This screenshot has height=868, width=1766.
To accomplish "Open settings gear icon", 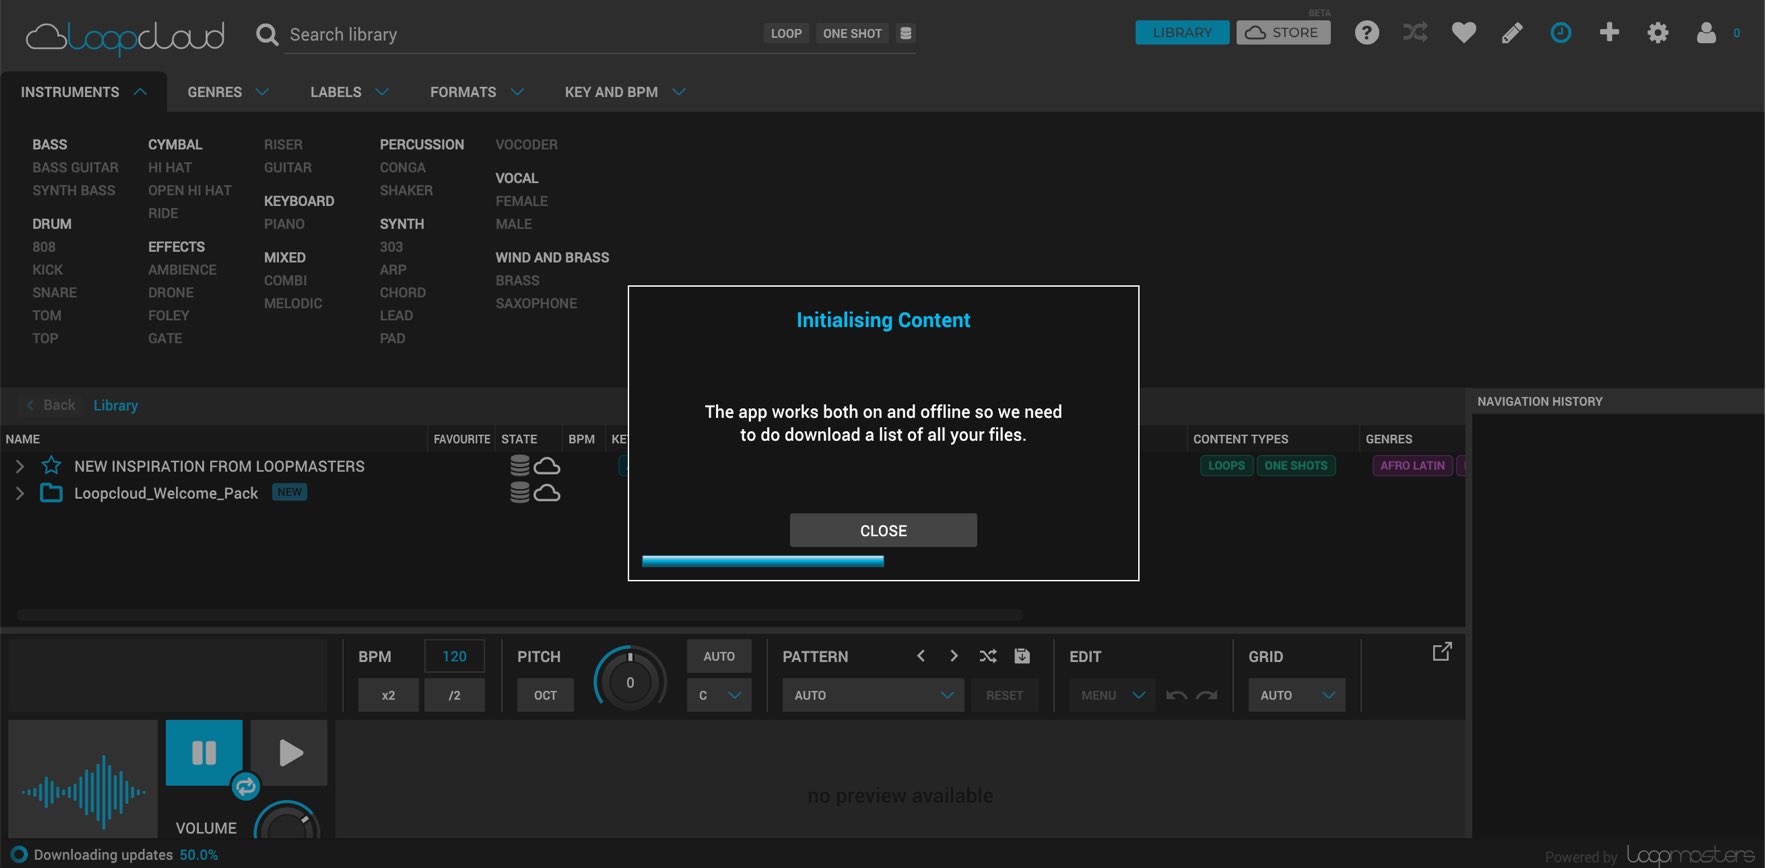I will click(x=1658, y=33).
